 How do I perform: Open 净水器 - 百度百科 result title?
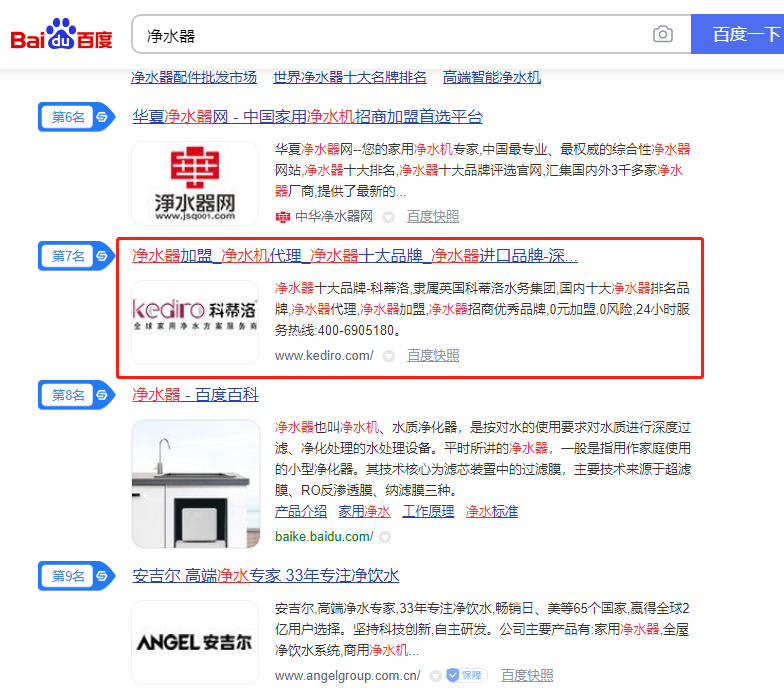196,395
